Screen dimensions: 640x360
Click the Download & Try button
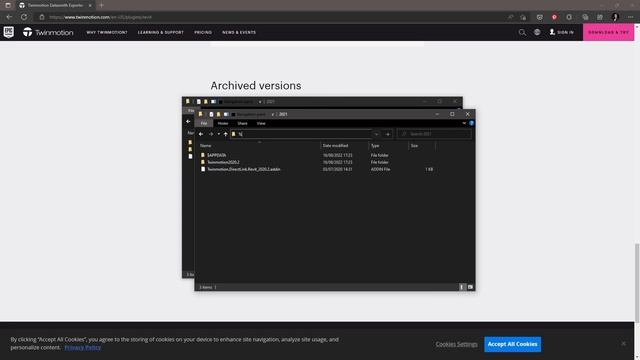coord(609,32)
